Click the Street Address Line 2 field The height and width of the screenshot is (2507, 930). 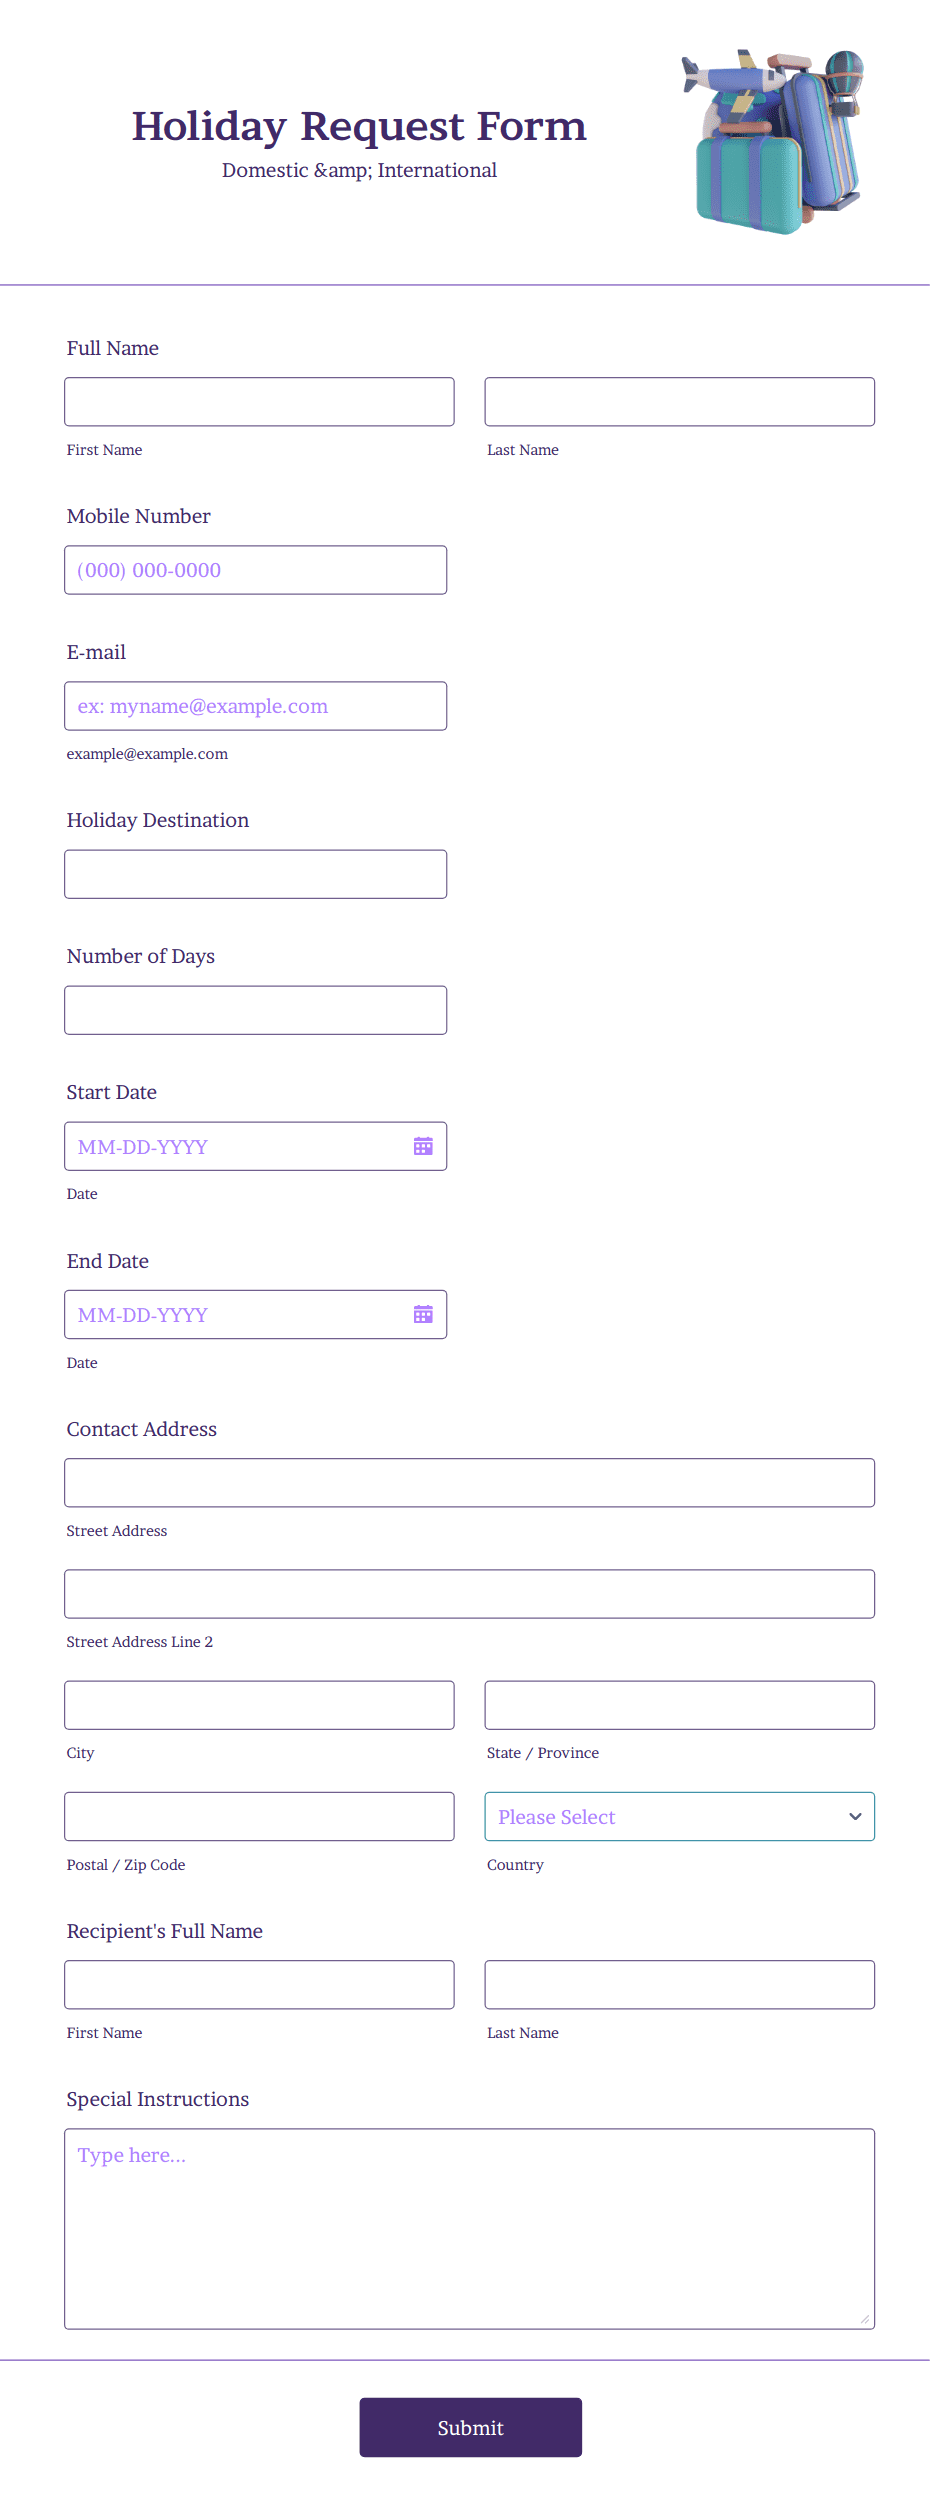point(470,1593)
